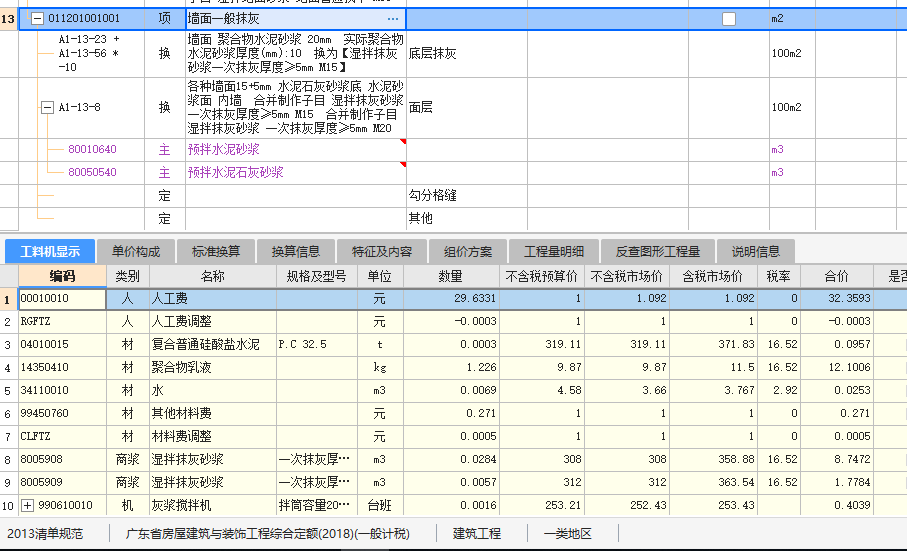Click the 税率 column header
907x551 pixels.
[779, 276]
